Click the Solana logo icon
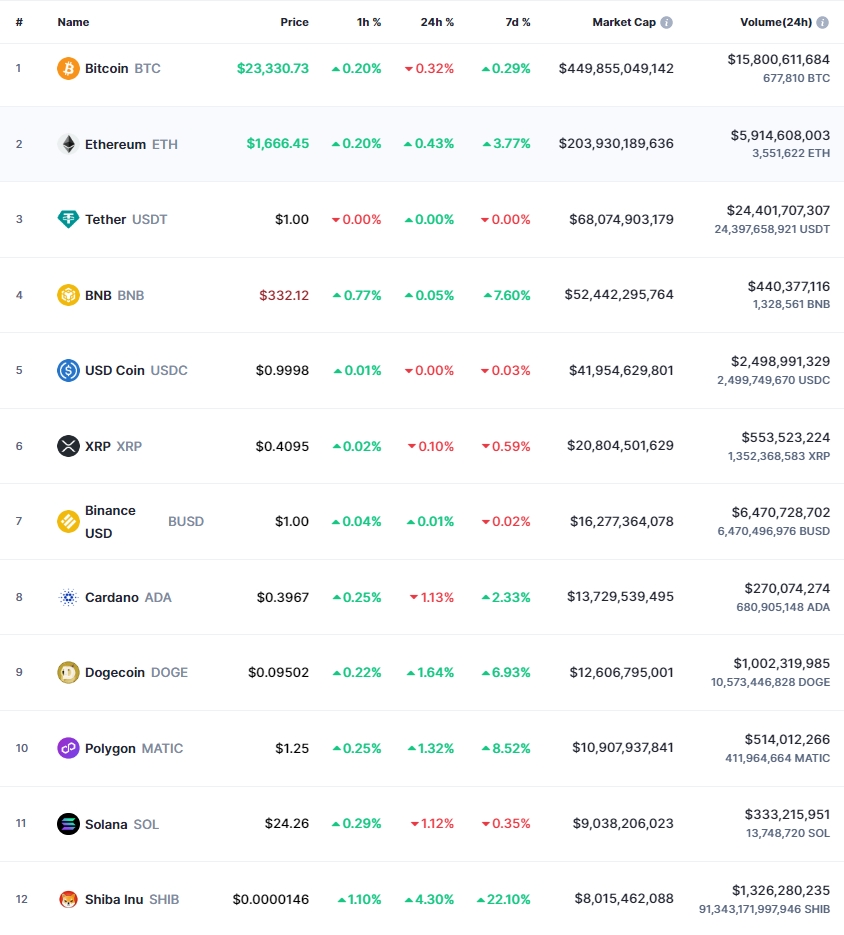The image size is (844, 935). 68,824
